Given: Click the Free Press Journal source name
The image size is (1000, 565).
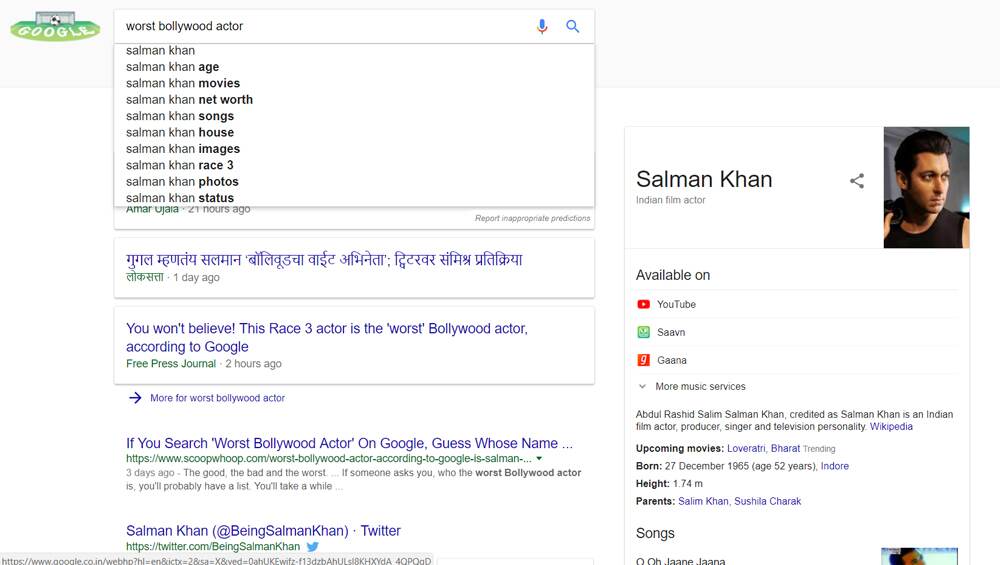Looking at the screenshot, I should tap(171, 363).
